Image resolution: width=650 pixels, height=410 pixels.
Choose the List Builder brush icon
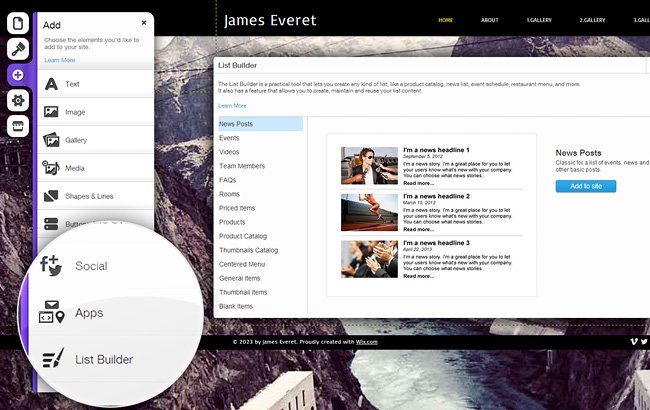click(x=53, y=358)
